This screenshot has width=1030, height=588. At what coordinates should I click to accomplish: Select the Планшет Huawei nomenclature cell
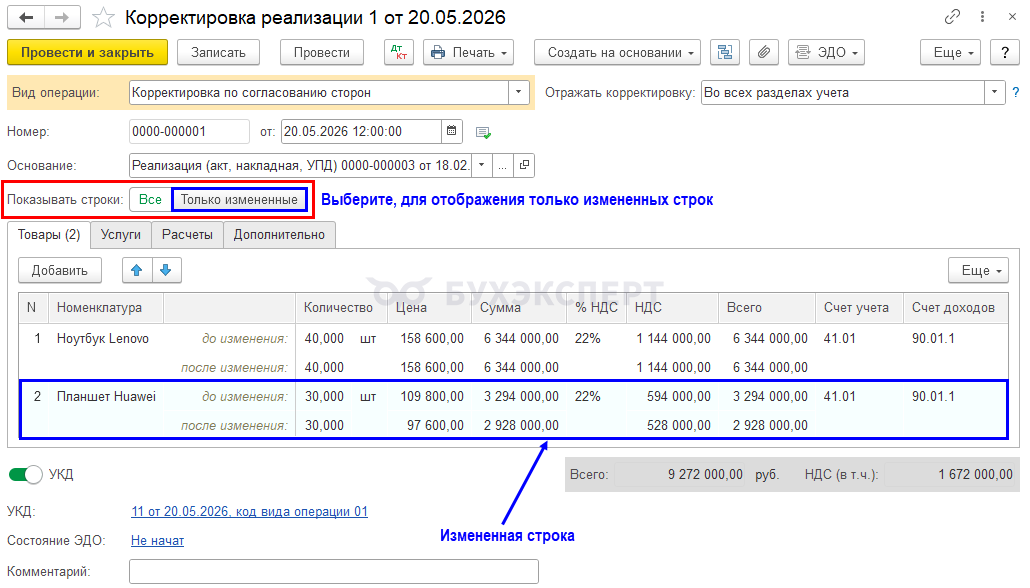coord(106,396)
